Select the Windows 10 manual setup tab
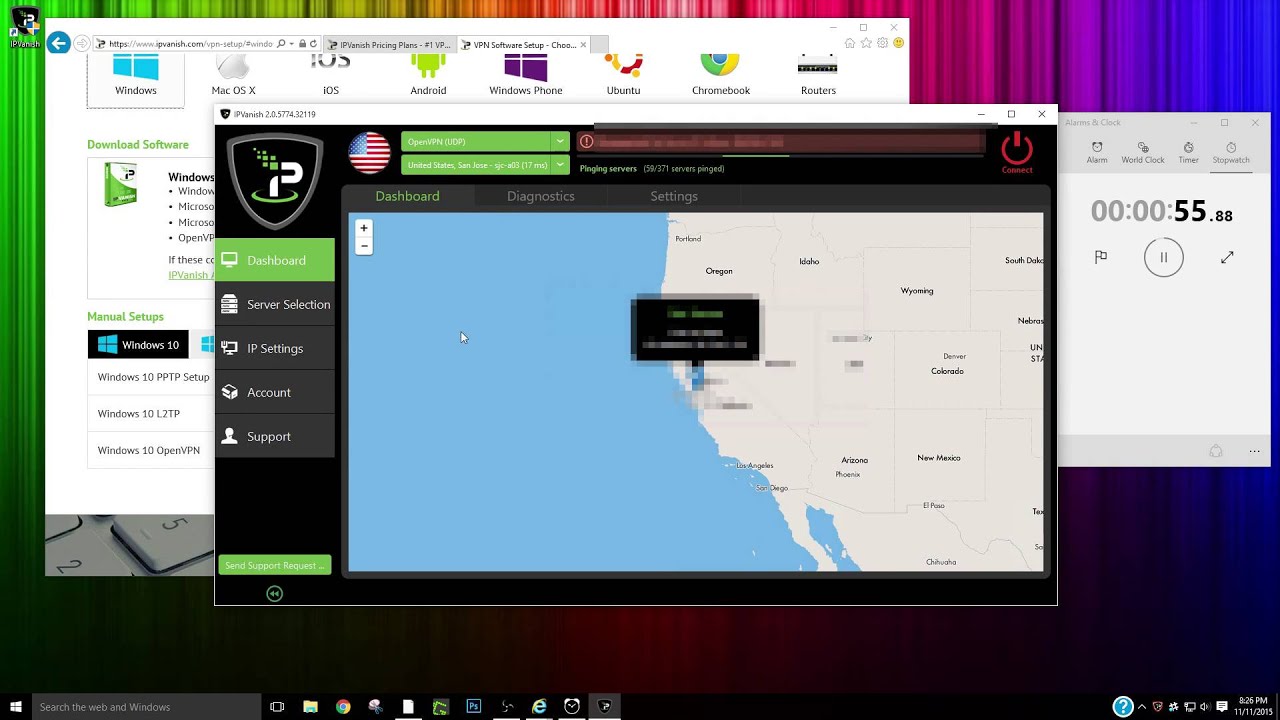The width and height of the screenshot is (1280, 720). [138, 345]
